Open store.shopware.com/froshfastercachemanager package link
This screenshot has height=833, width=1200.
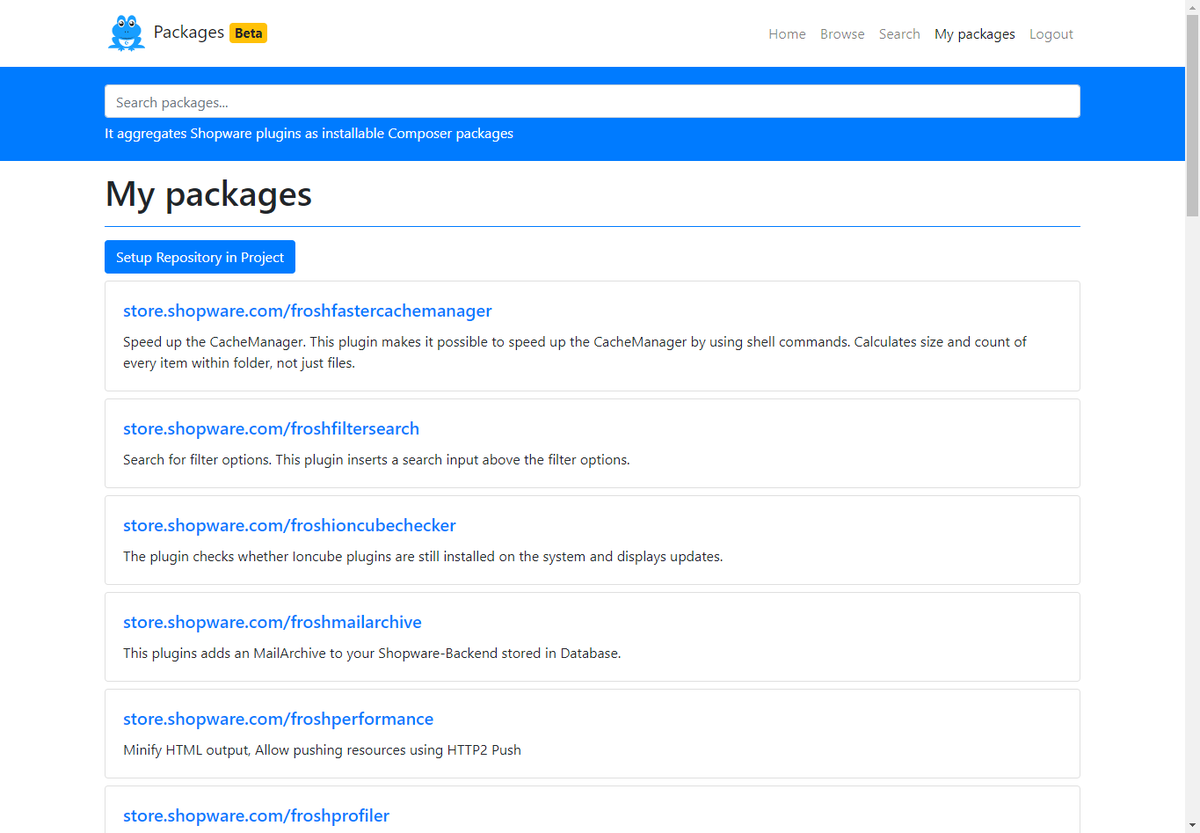[x=308, y=311]
